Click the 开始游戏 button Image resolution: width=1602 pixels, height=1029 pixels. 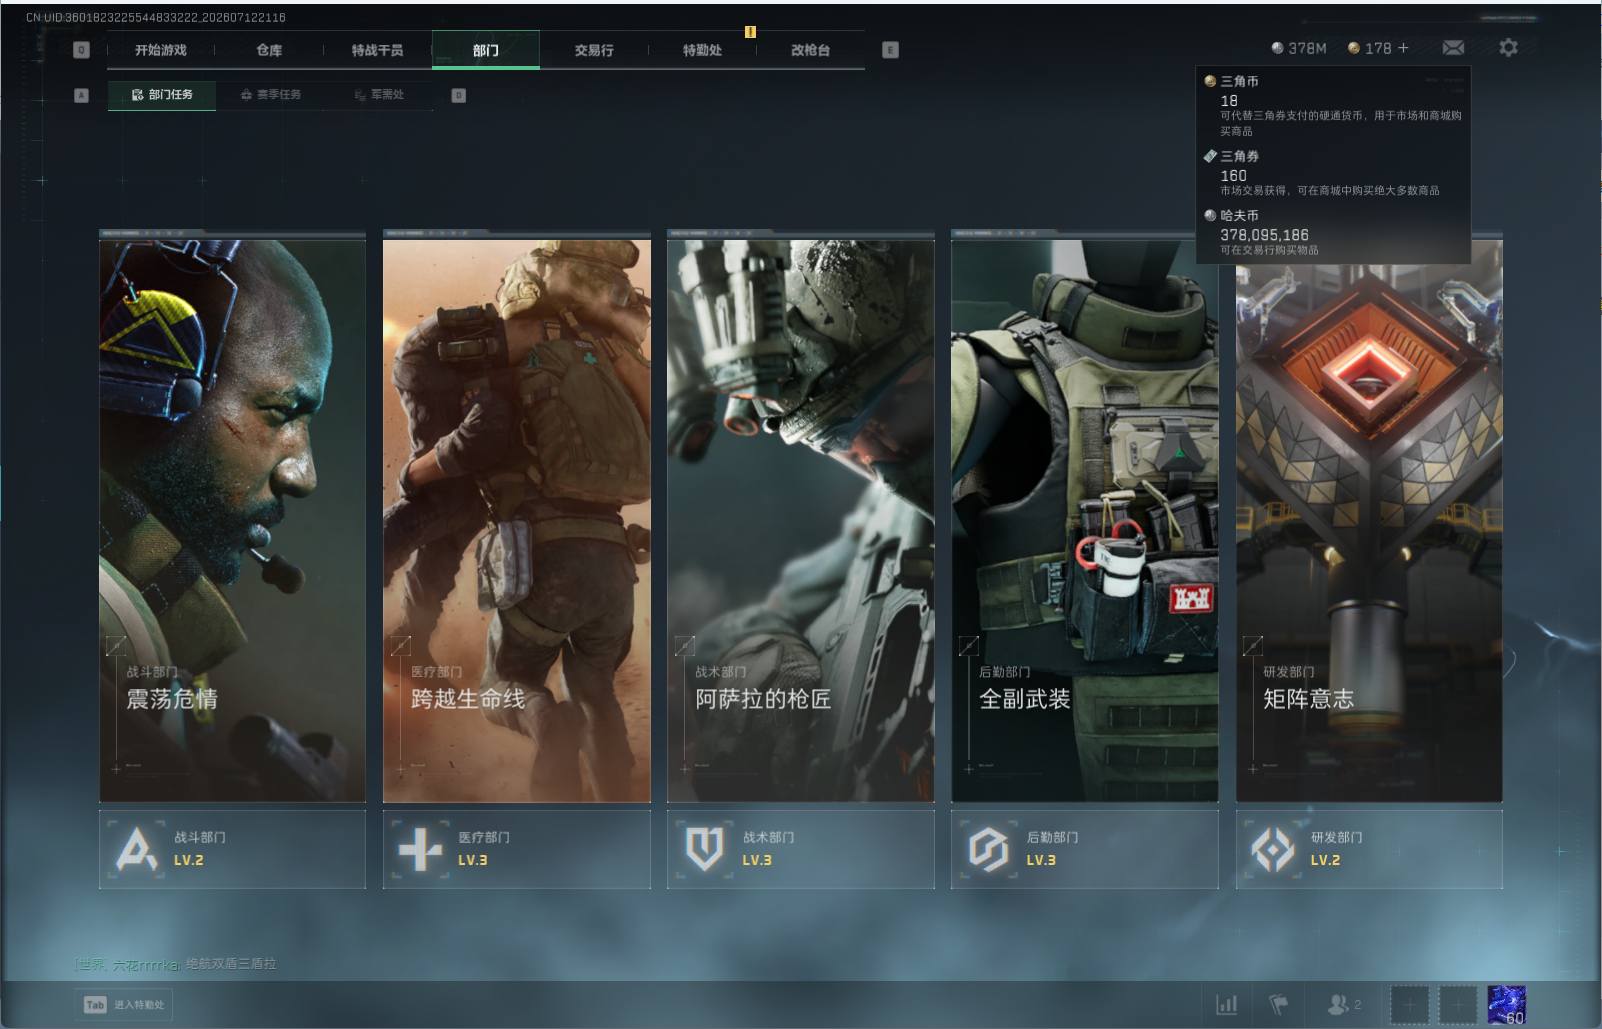[161, 50]
